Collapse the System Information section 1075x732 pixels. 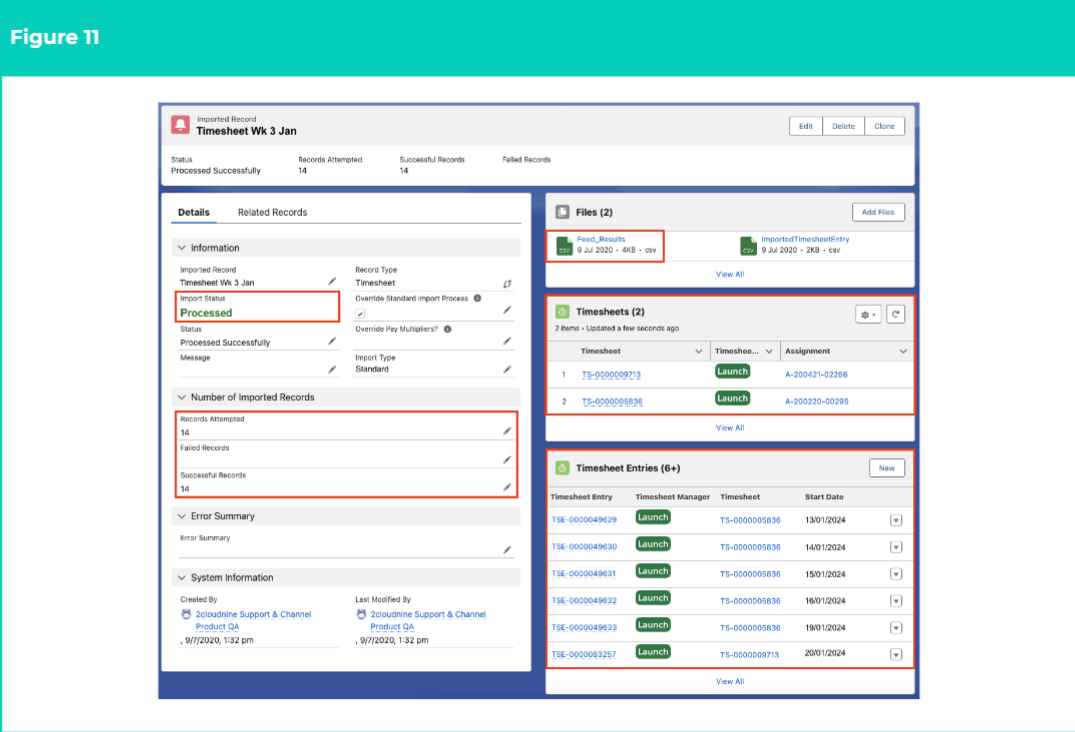pyautogui.click(x=182, y=578)
